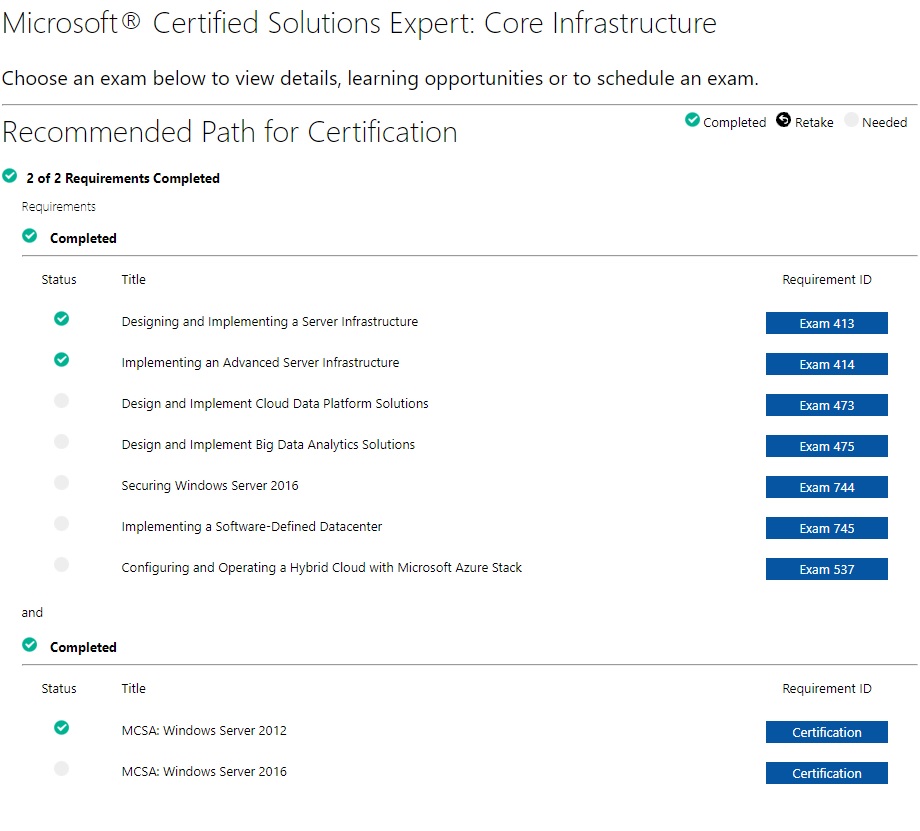Select the Implementing a Software-Defined Datacenter title
Screen dimensions: 920x831
(x=252, y=526)
